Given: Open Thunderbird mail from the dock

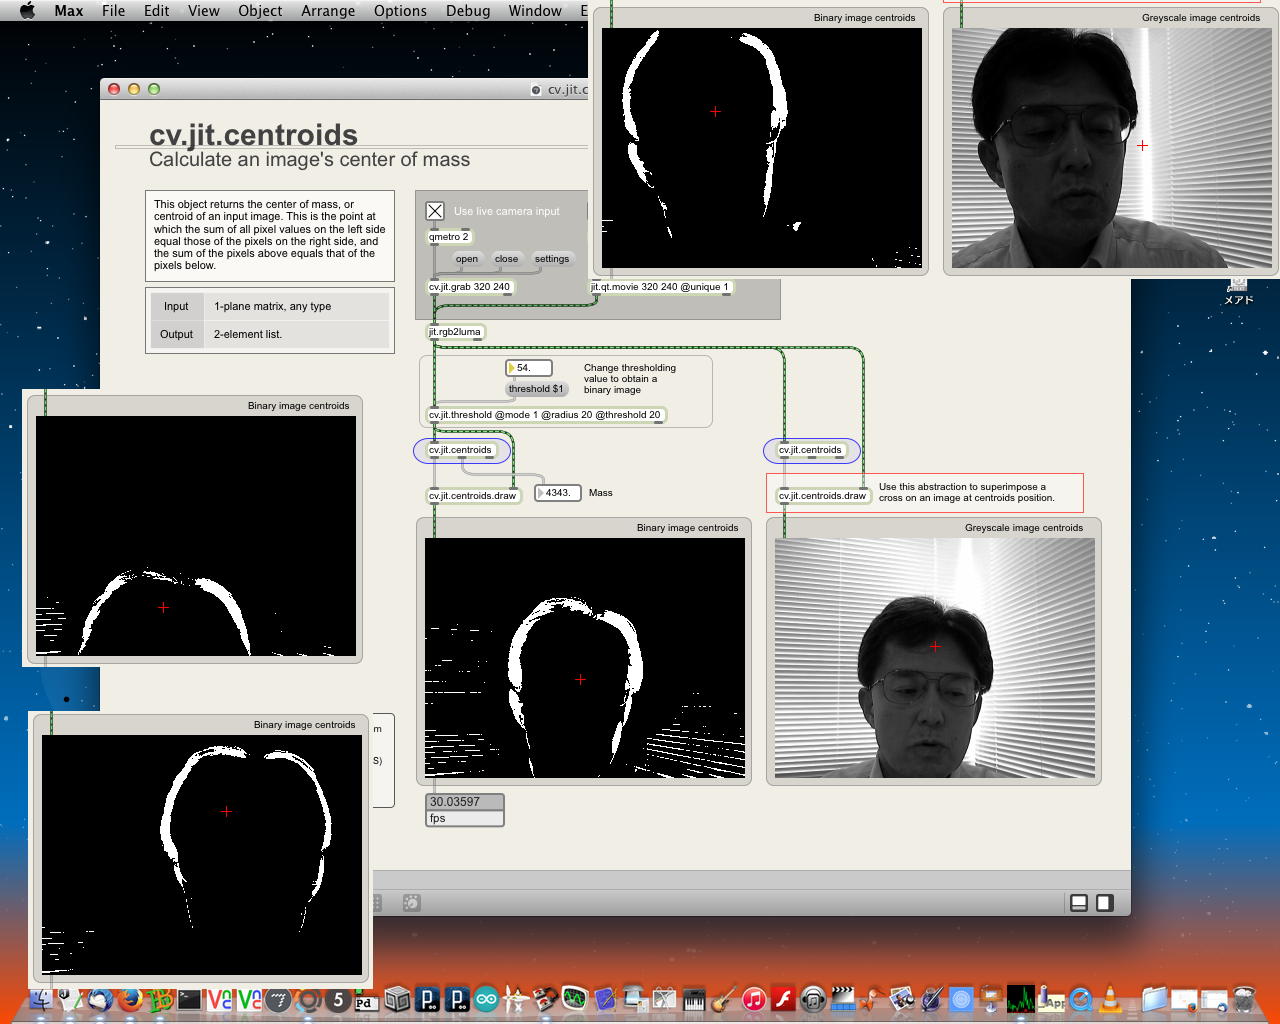Looking at the screenshot, I should [x=99, y=998].
